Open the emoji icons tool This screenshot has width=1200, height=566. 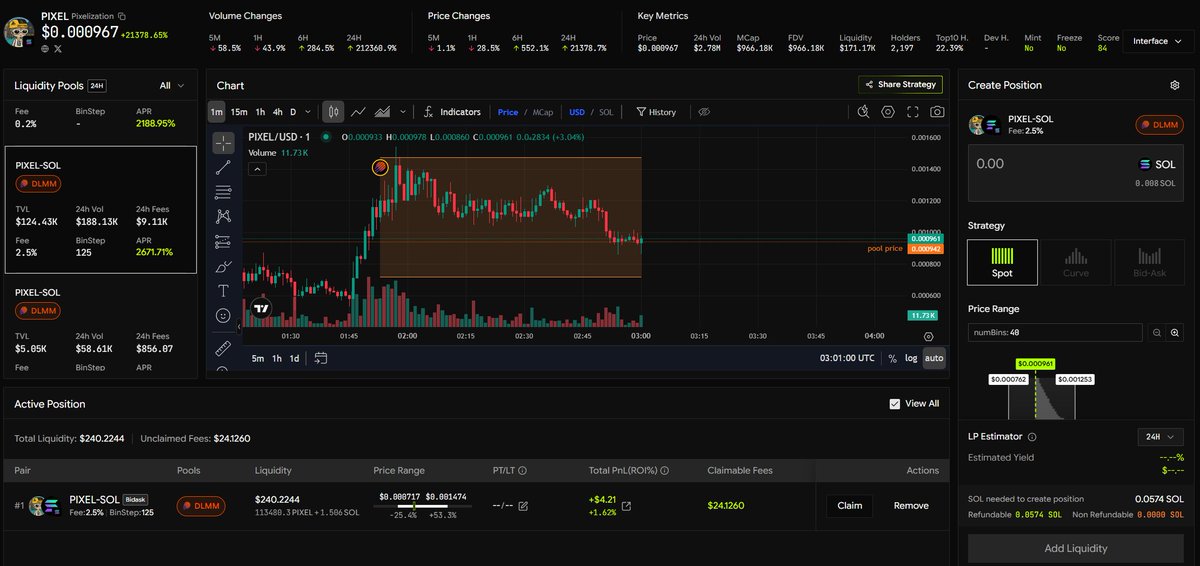[x=223, y=315]
